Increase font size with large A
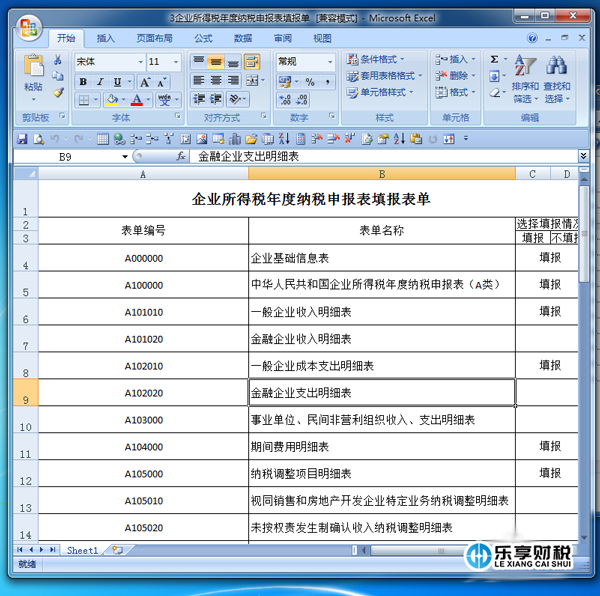 click(x=145, y=82)
